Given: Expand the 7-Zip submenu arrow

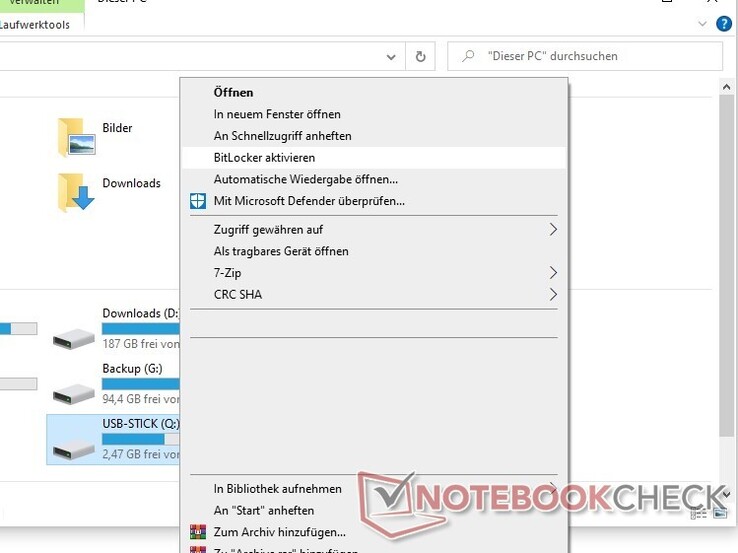Looking at the screenshot, I should coord(553,272).
